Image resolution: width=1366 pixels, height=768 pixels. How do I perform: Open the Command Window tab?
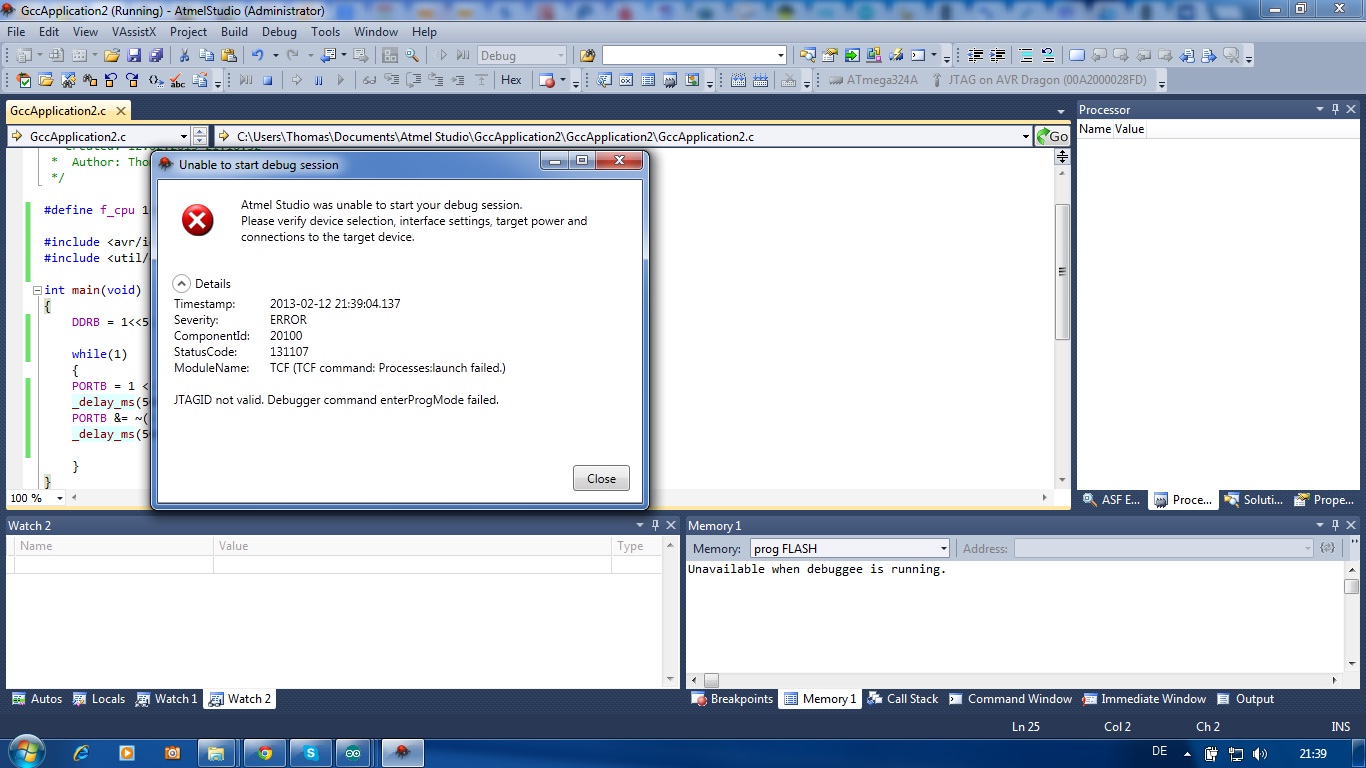click(x=1010, y=699)
